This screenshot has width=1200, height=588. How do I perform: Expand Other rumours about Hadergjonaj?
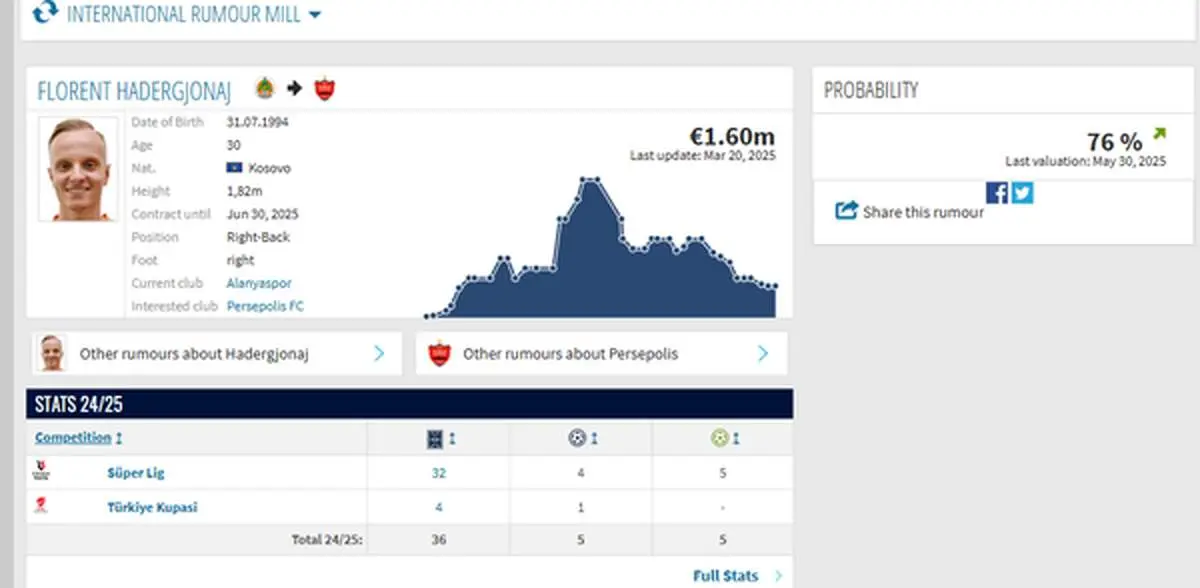click(379, 353)
